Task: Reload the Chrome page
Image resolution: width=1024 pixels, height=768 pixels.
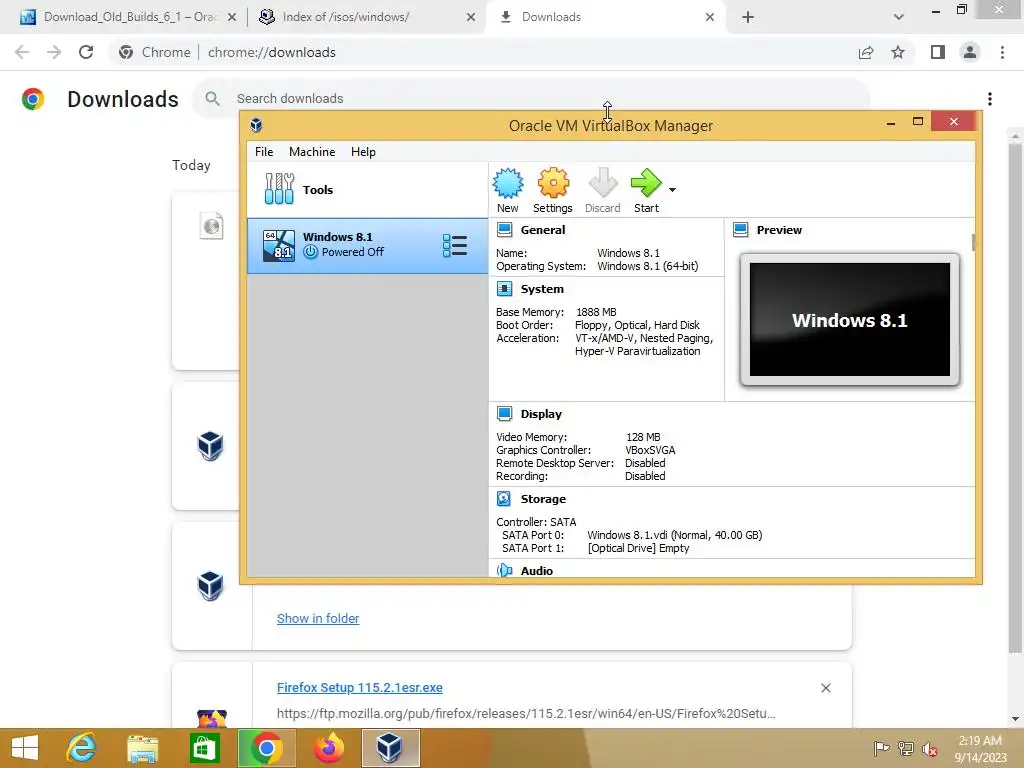Action: [86, 52]
